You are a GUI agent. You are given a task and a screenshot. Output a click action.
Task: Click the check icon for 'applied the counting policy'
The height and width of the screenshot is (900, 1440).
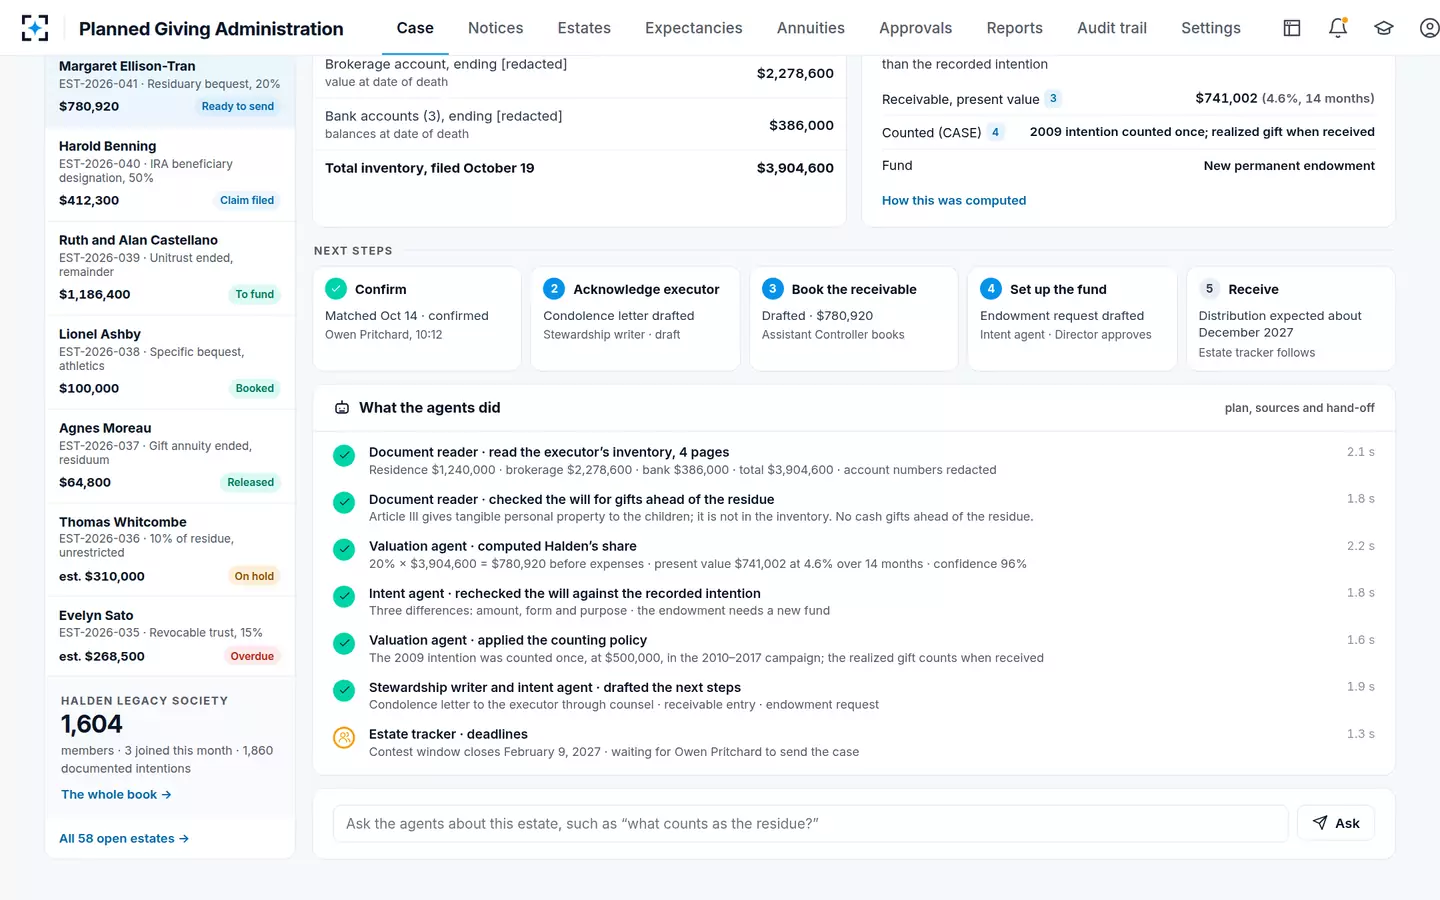(344, 644)
